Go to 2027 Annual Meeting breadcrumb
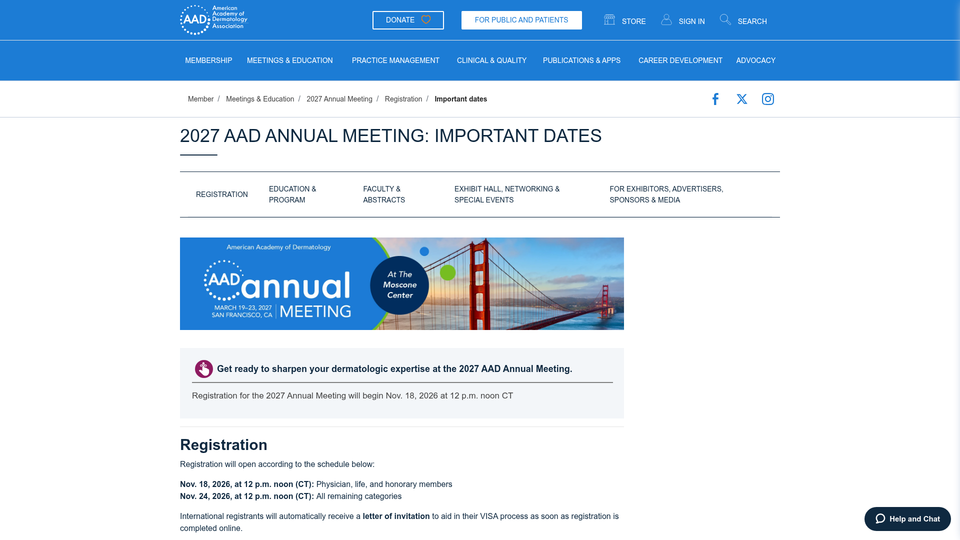This screenshot has height=540, width=960. pos(339,99)
